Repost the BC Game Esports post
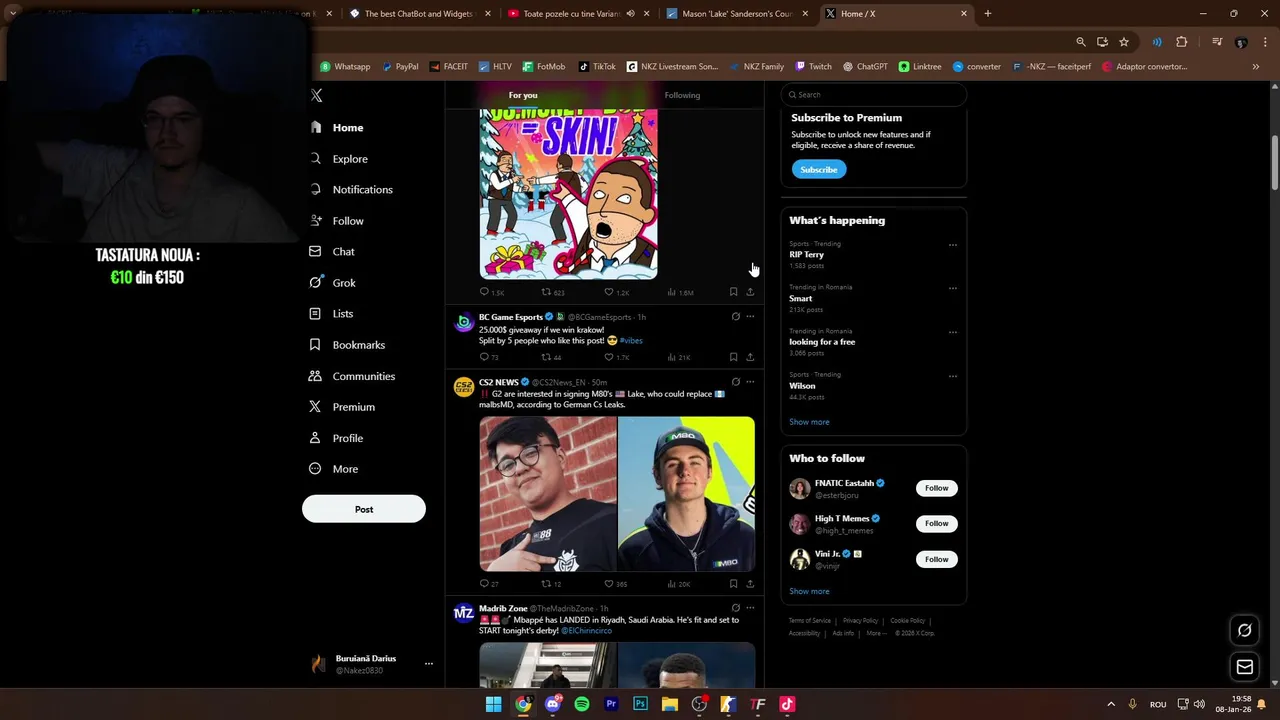 (x=546, y=357)
